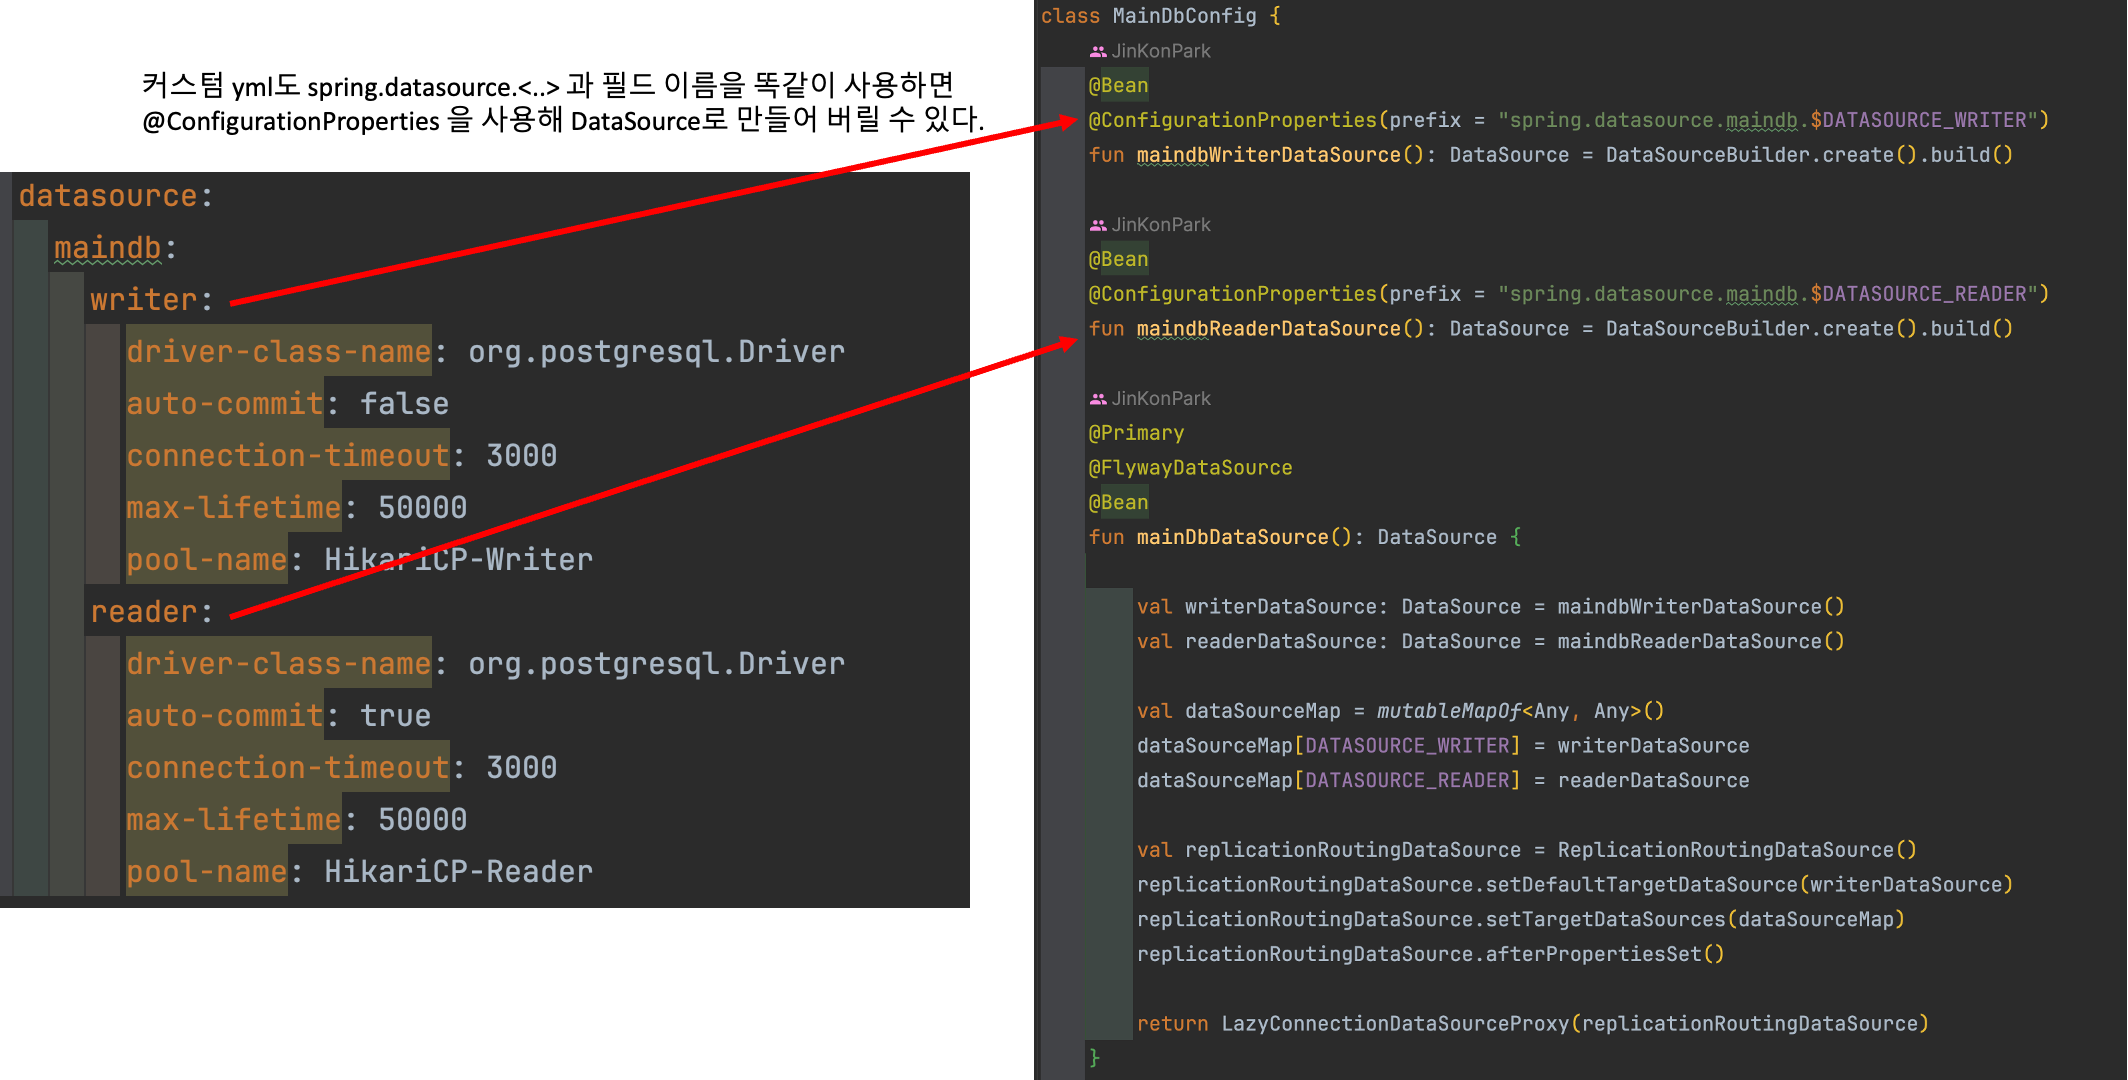Click the writer key in the YAML
This screenshot has width=2128, height=1080.
click(x=143, y=300)
